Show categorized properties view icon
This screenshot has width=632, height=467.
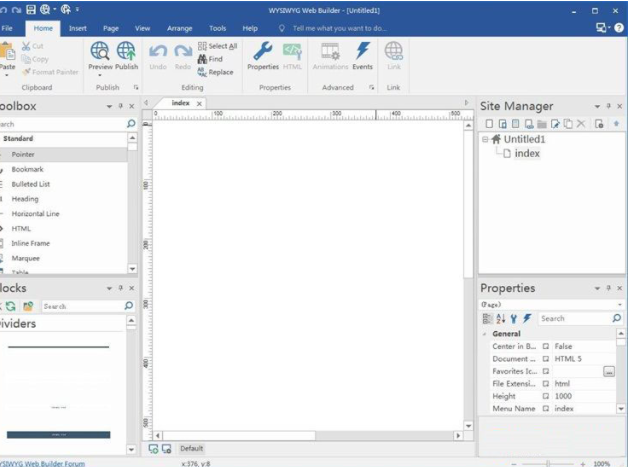click(487, 319)
